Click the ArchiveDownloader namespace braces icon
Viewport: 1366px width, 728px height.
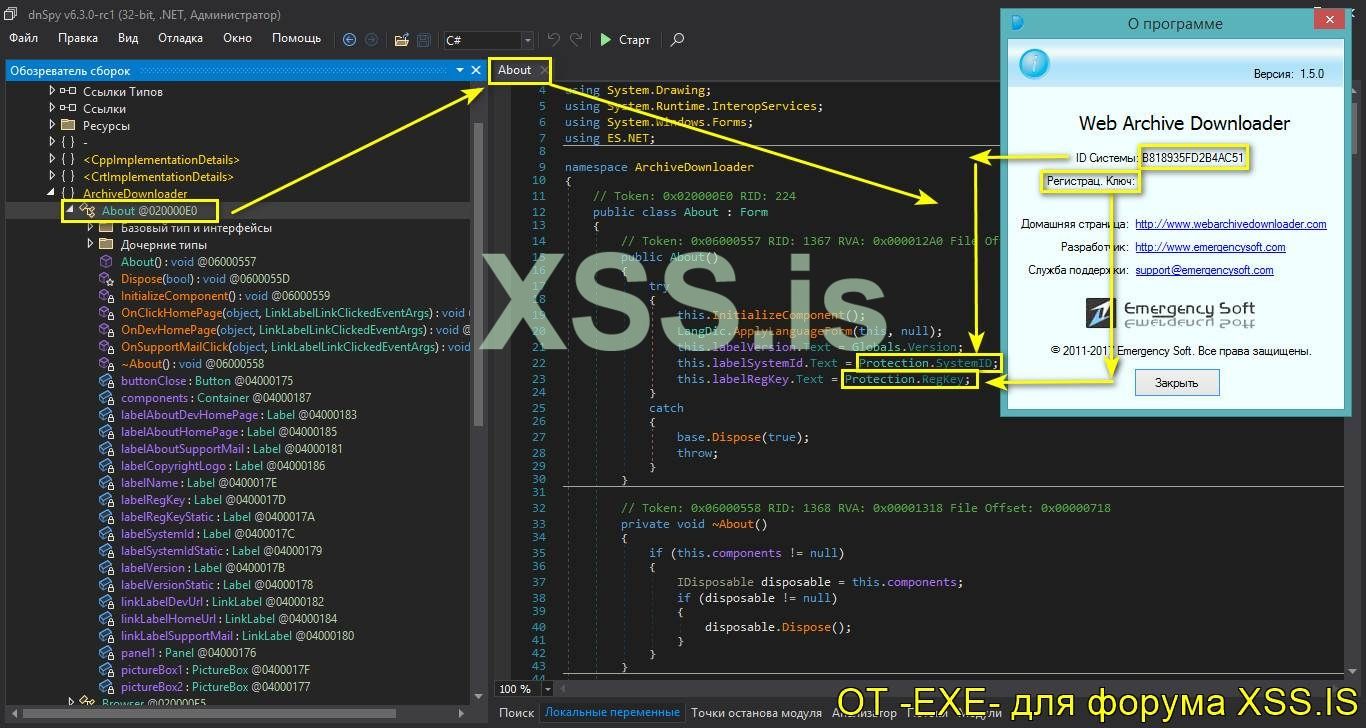coord(68,194)
